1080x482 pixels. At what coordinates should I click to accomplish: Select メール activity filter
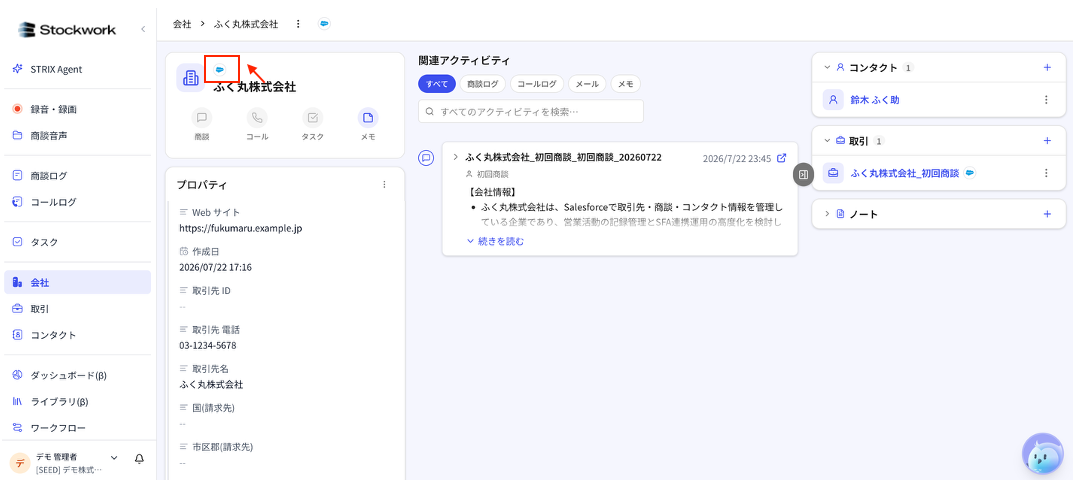[x=587, y=84]
